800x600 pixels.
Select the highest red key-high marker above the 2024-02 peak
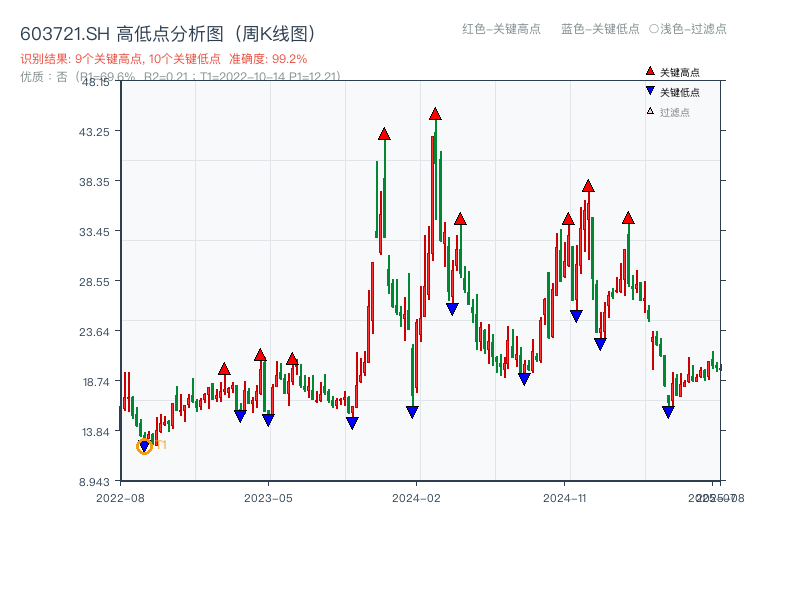click(x=435, y=114)
